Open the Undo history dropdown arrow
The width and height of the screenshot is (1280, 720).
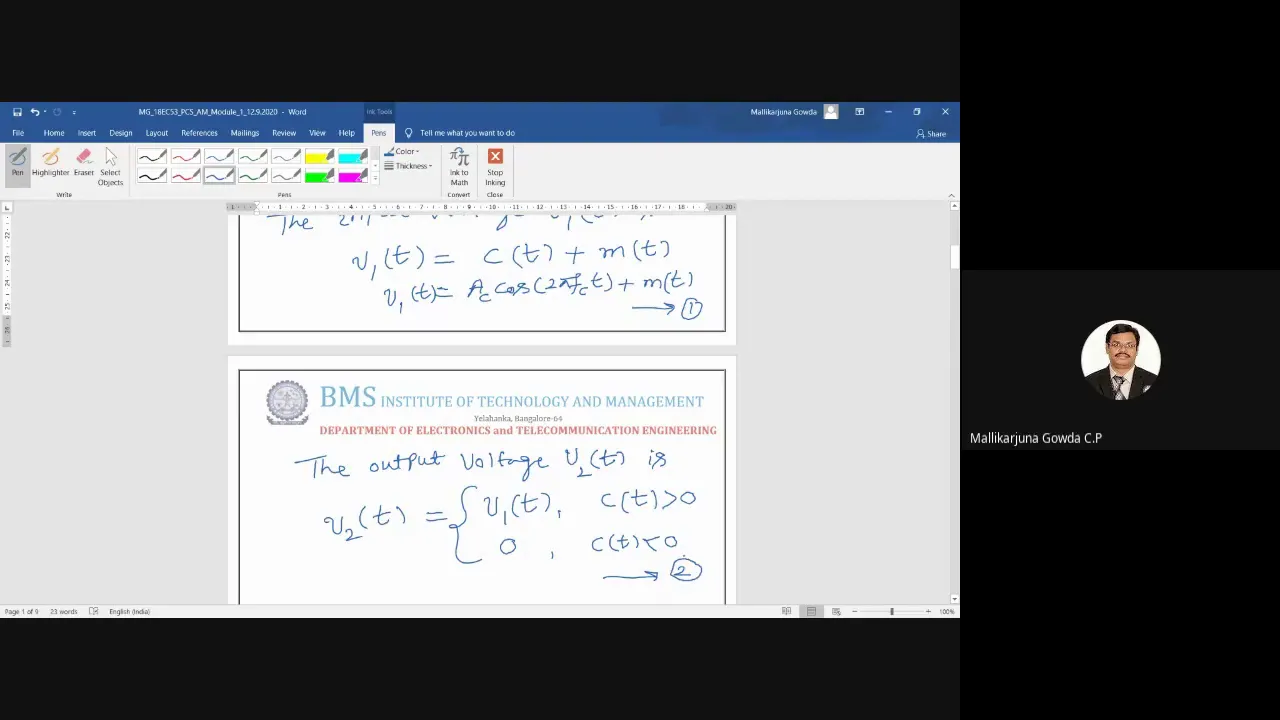click(45, 112)
